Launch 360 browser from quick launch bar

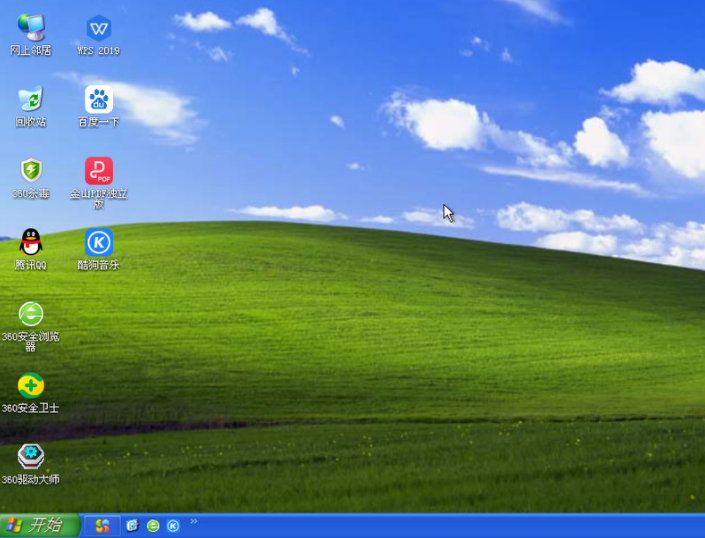coord(153,525)
